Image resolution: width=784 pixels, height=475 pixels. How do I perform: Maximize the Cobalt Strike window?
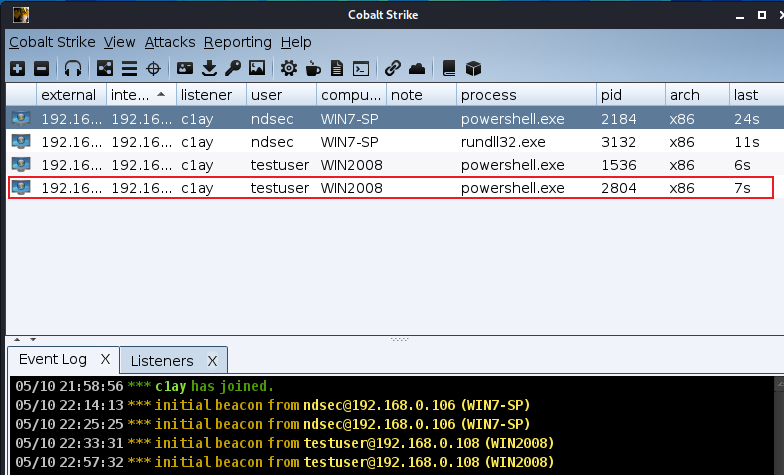click(762, 15)
